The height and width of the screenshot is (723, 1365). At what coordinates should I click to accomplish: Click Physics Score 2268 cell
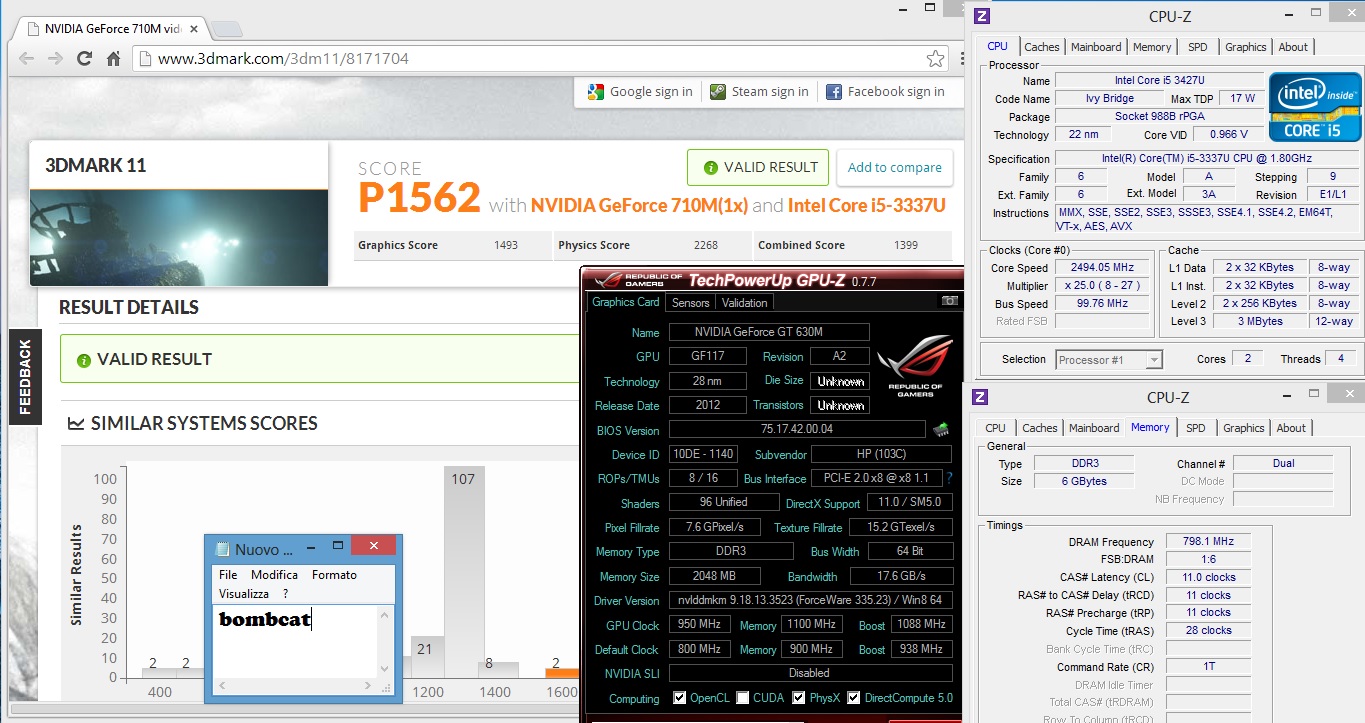tap(651, 245)
